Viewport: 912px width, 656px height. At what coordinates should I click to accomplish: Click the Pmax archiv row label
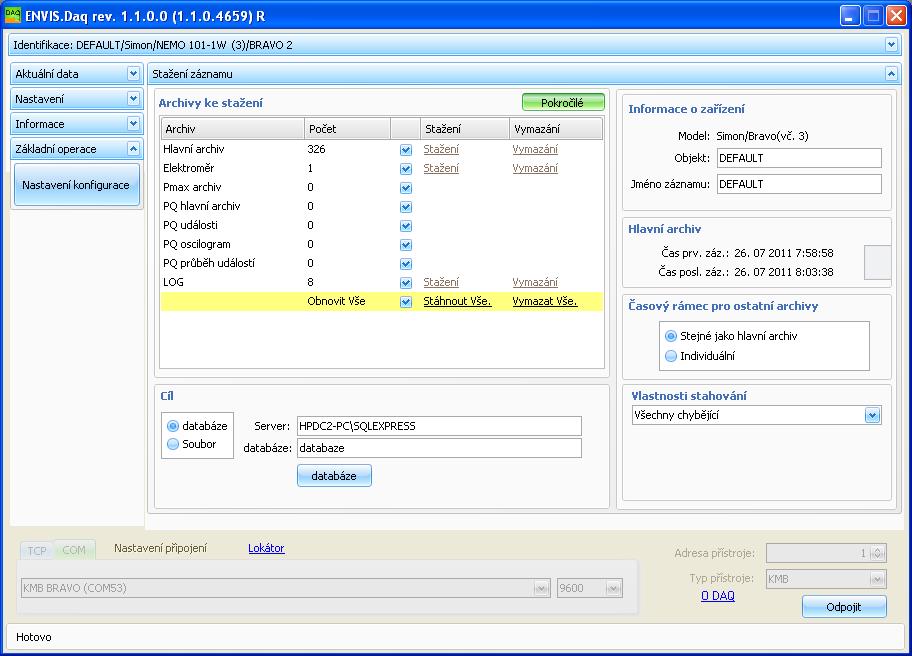(192, 187)
